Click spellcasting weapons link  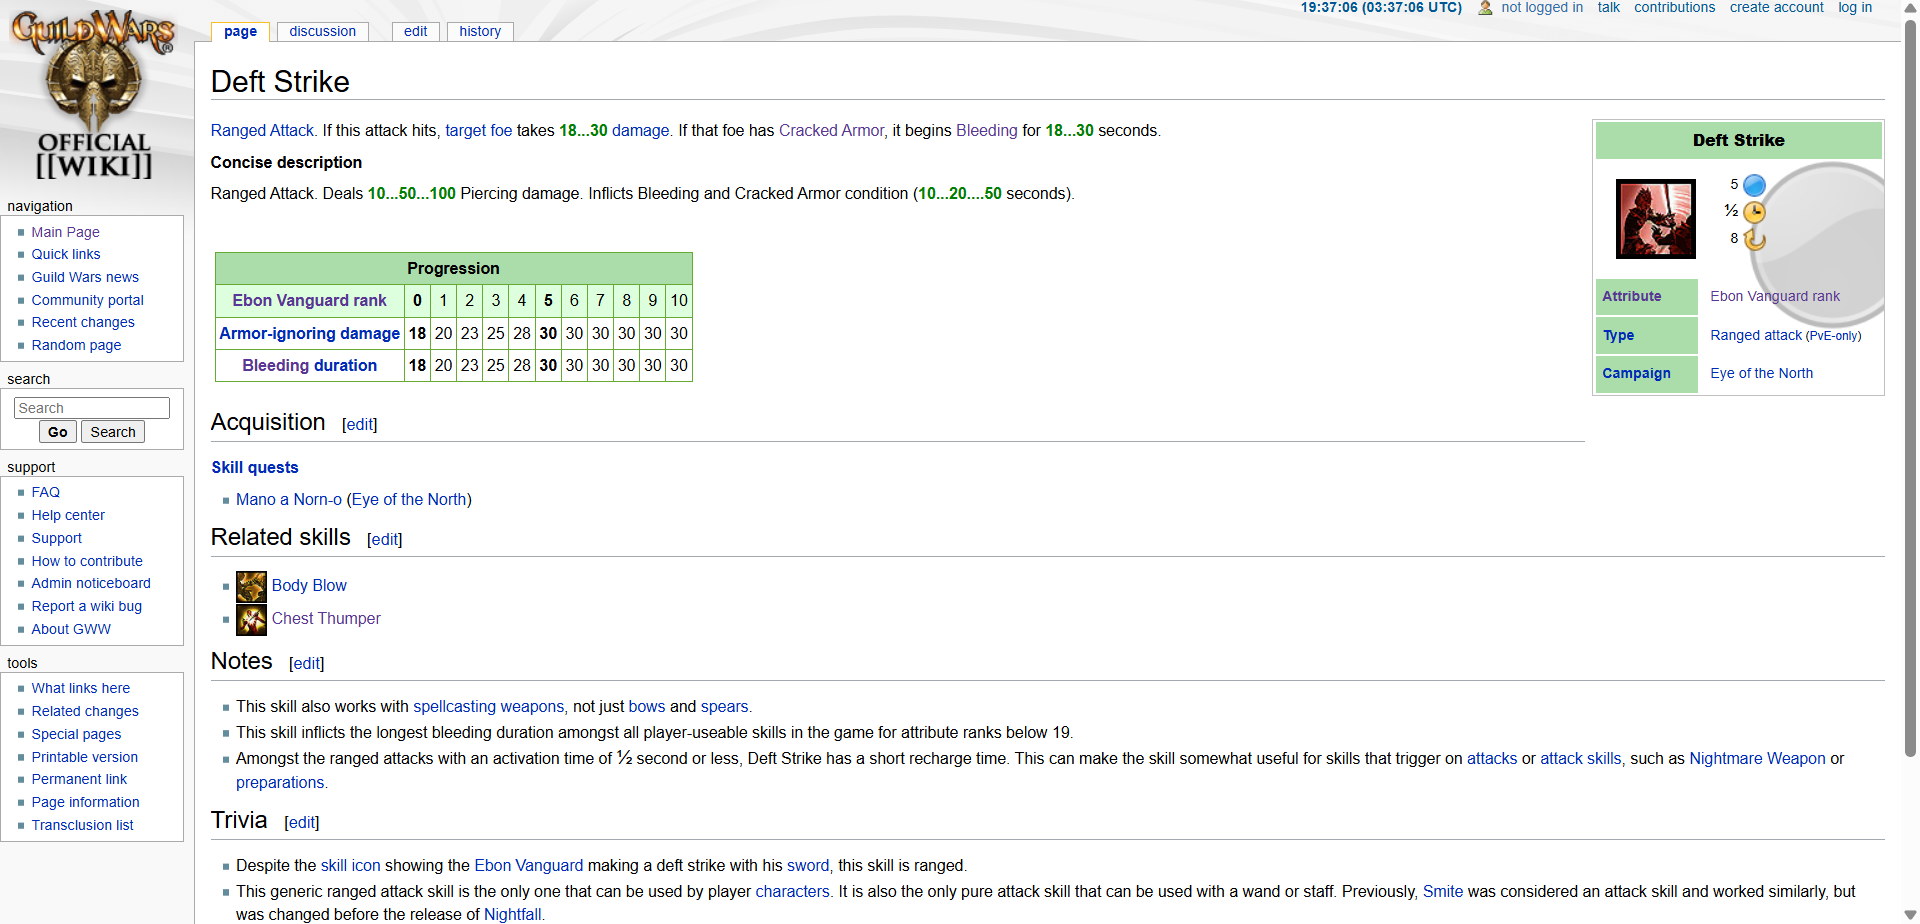coord(488,706)
